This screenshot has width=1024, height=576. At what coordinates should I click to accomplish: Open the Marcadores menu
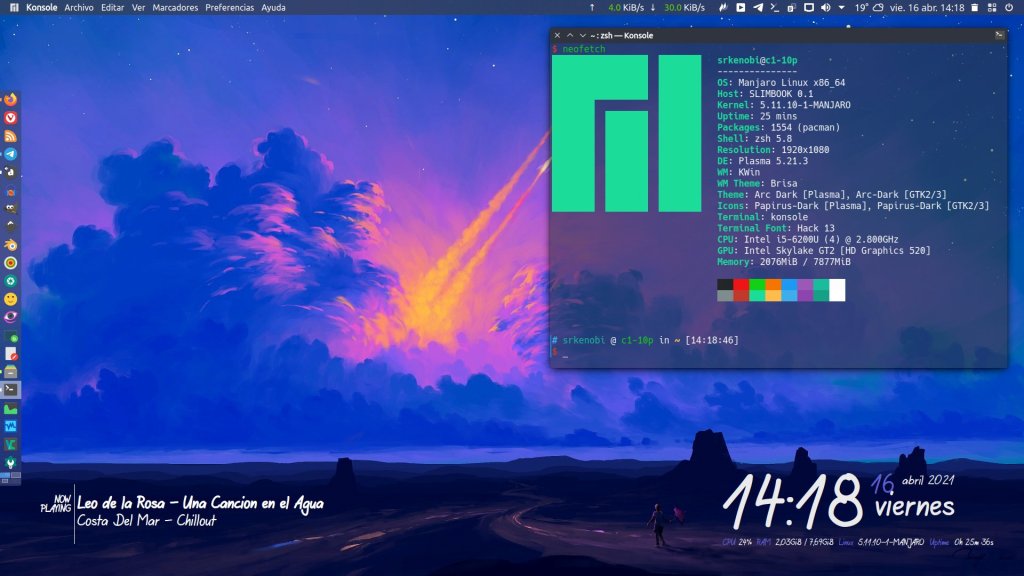click(175, 8)
